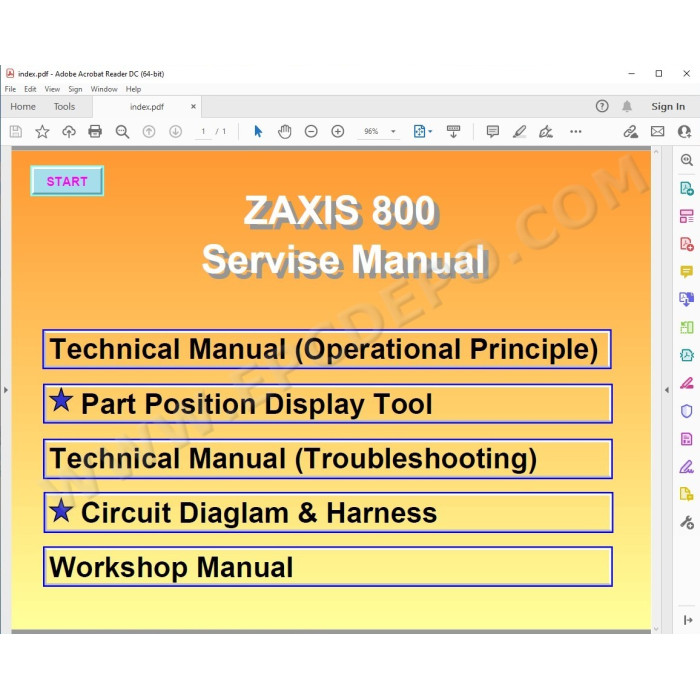Click the Save file icon
Viewport: 700px width, 700px height.
(x=16, y=131)
